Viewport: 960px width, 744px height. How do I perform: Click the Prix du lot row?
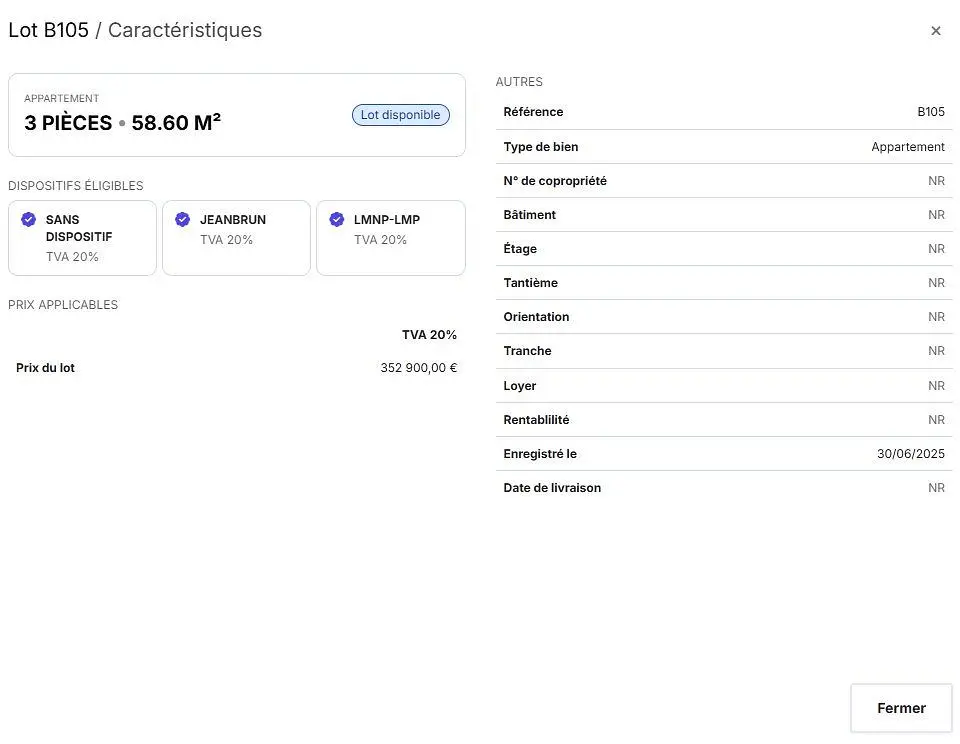tap(236, 368)
